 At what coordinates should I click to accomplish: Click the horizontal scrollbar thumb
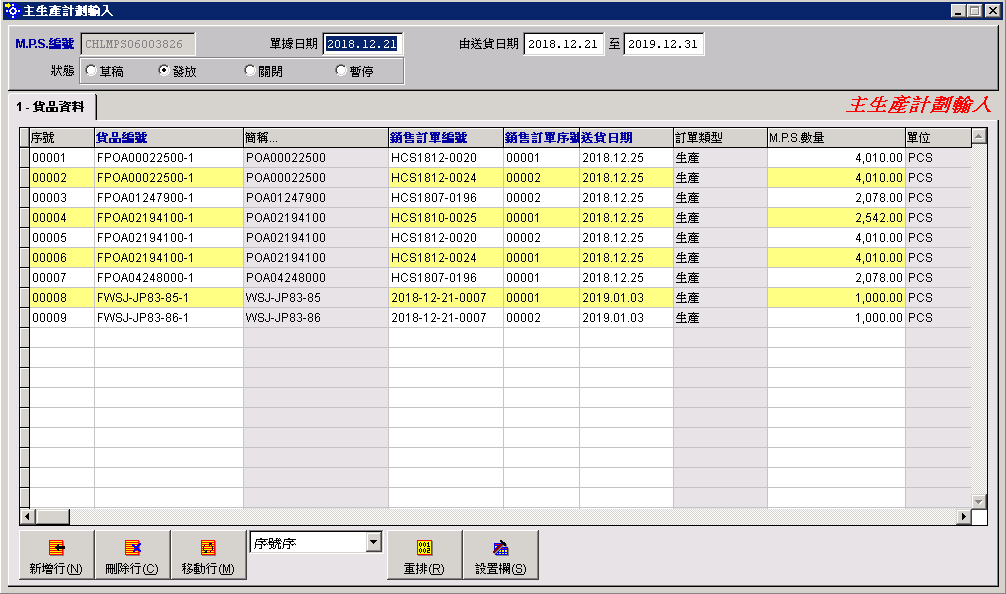pos(53,516)
